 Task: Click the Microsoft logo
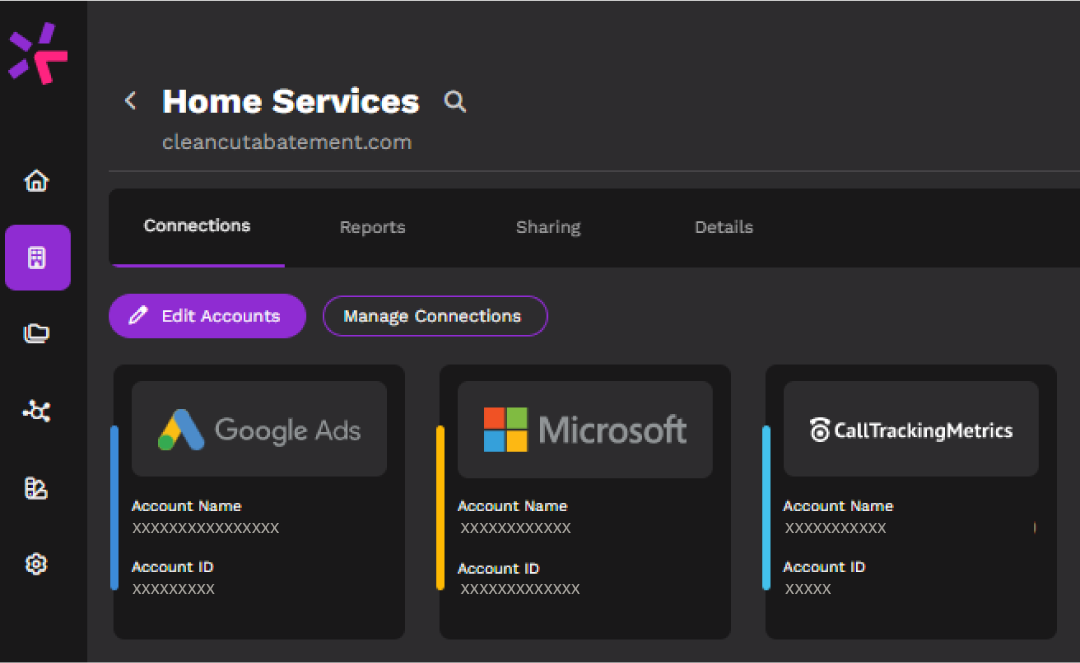click(585, 430)
